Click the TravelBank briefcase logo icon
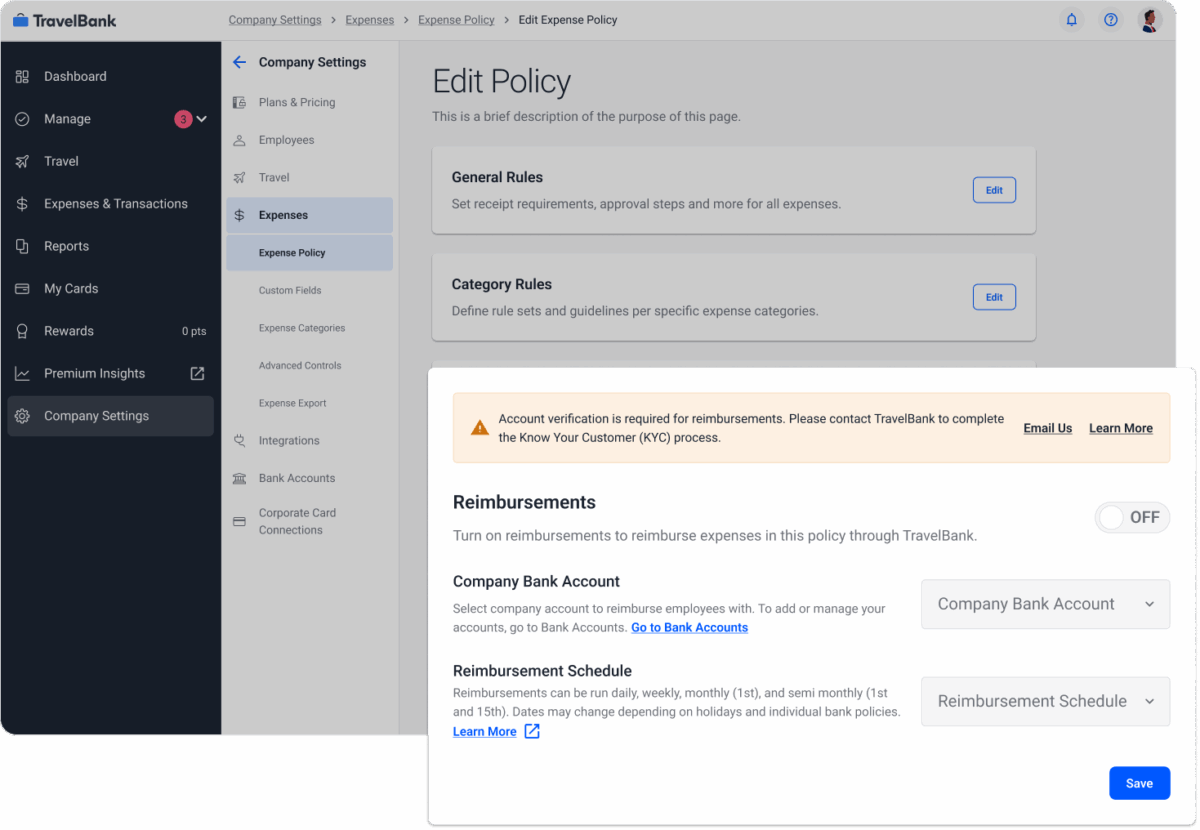Image resolution: width=1200 pixels, height=830 pixels. click(x=20, y=20)
